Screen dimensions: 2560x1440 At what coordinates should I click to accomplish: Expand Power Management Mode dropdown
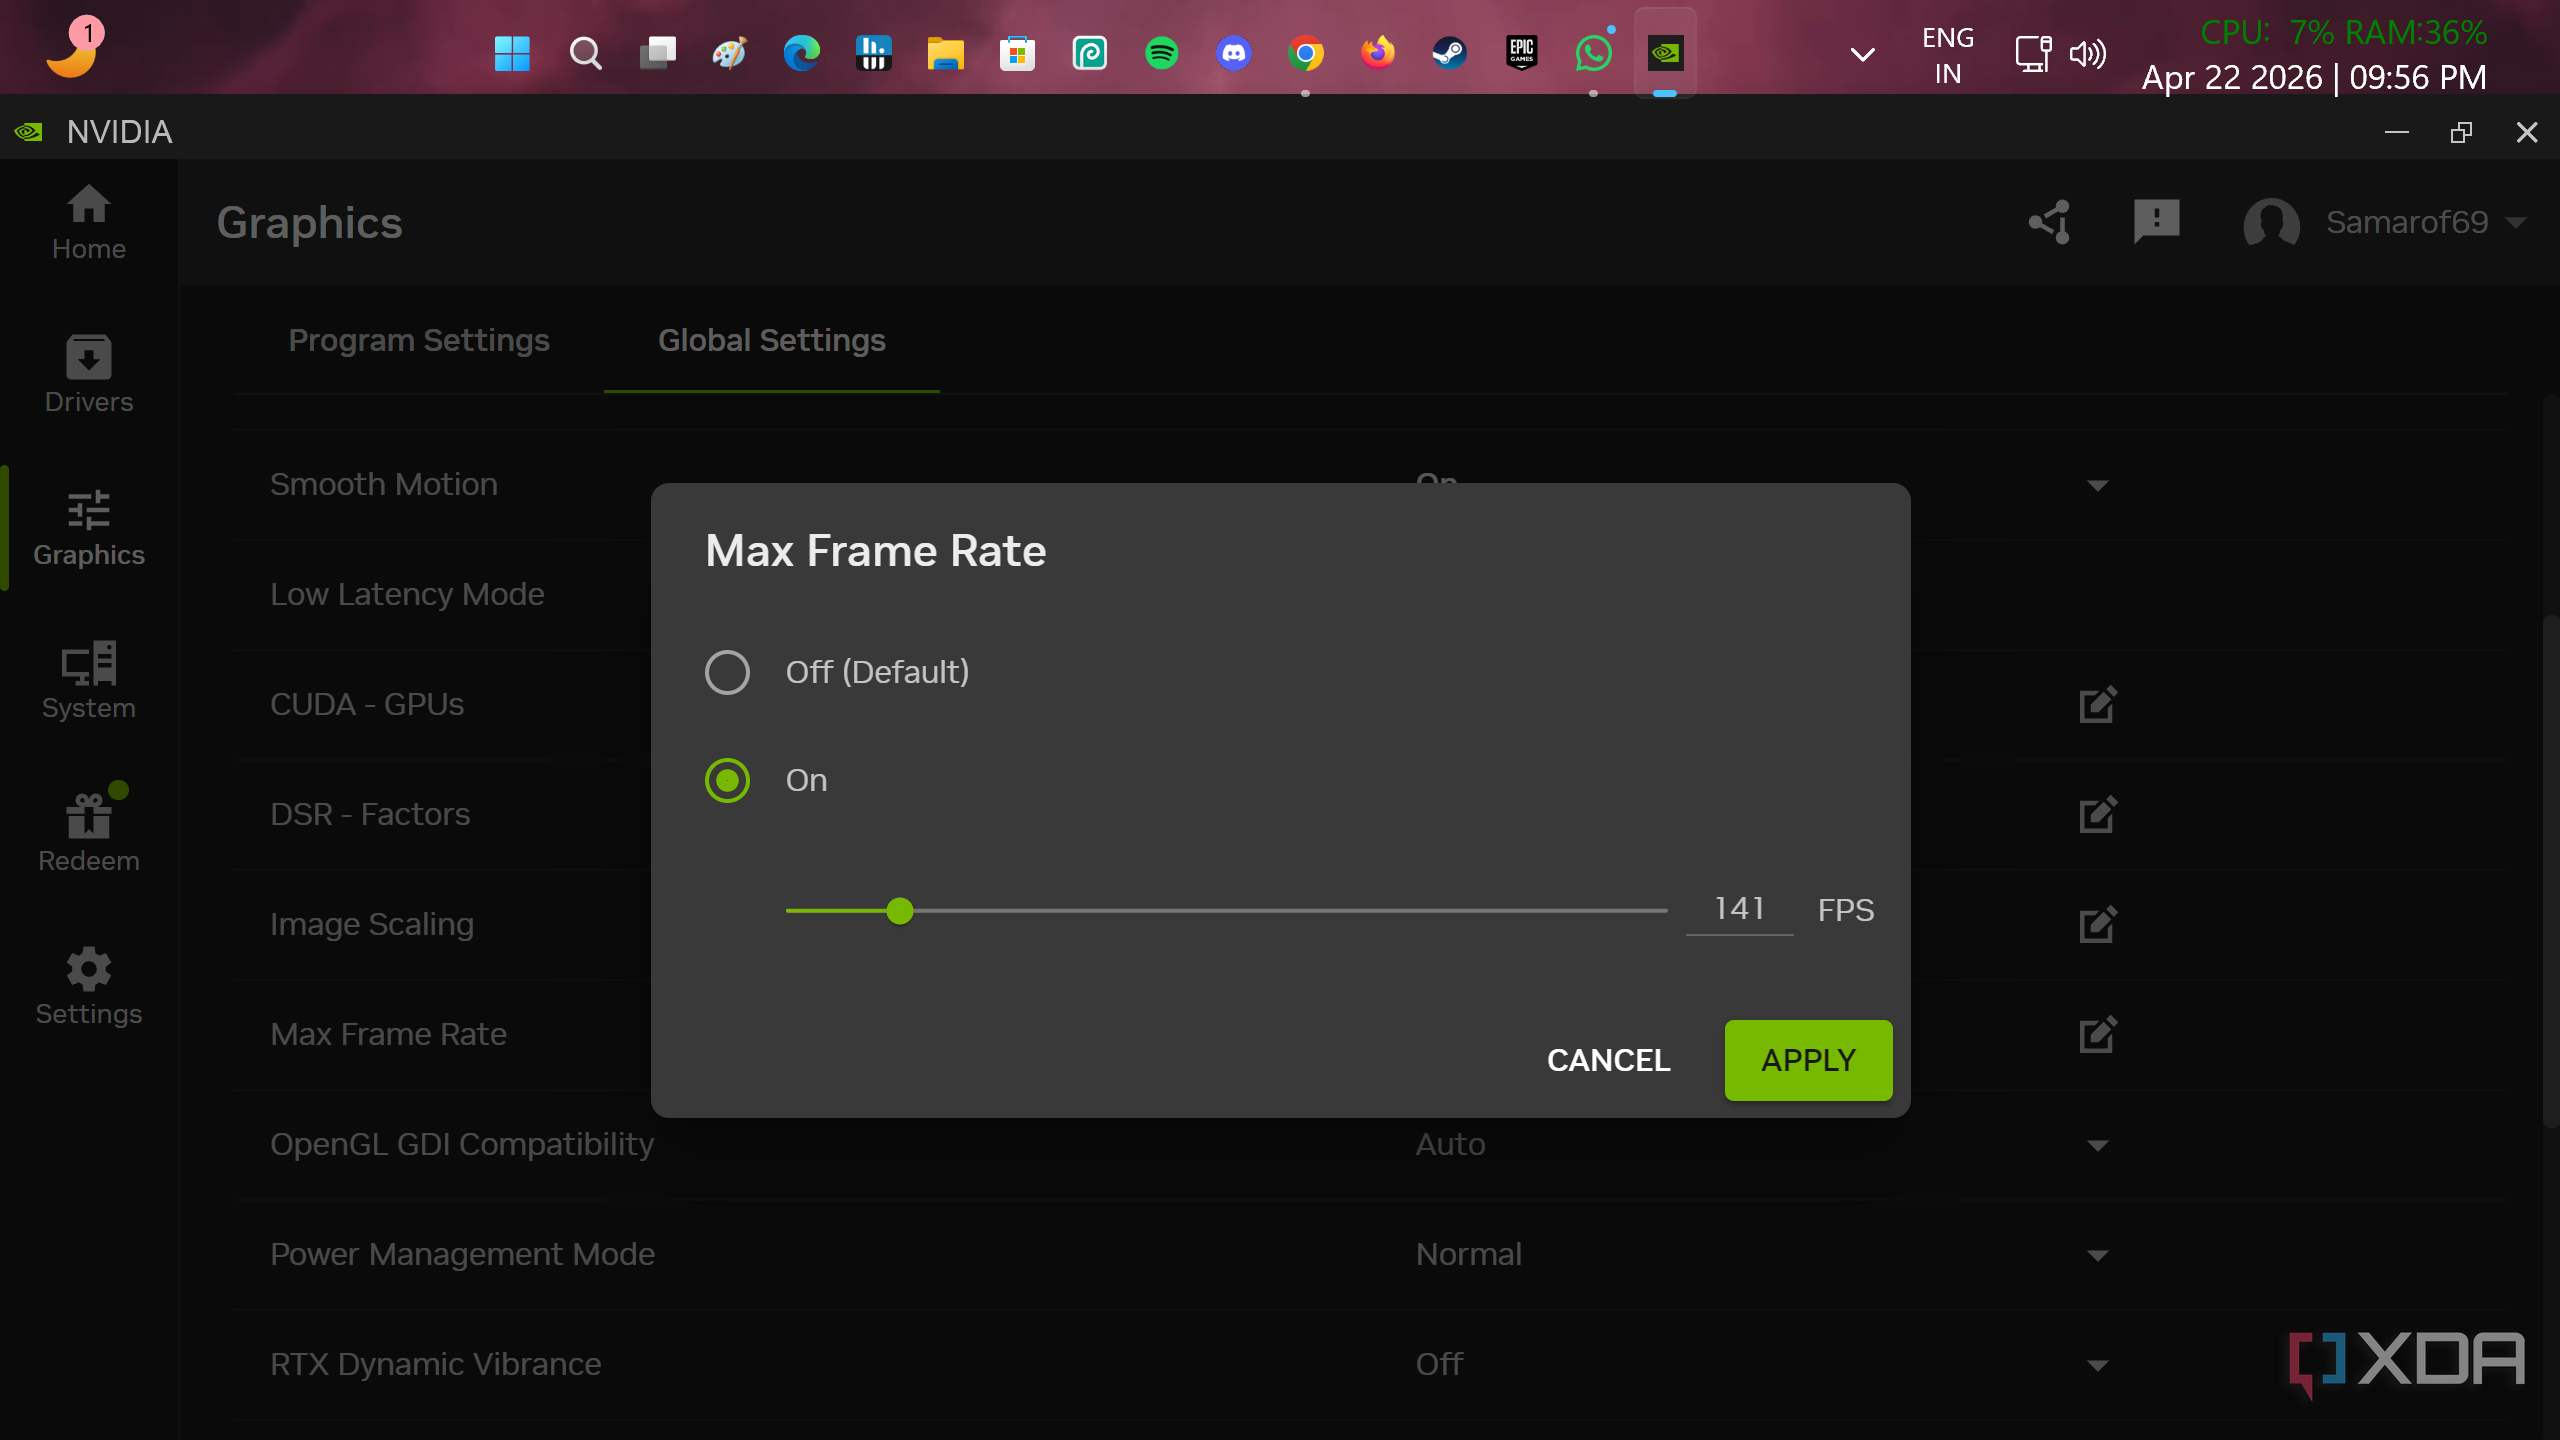tap(2098, 1256)
